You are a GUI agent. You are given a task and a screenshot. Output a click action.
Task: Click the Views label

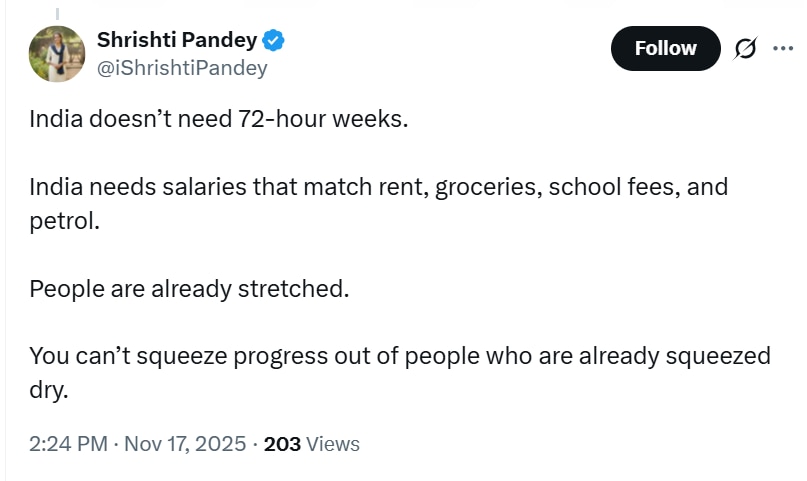point(333,444)
